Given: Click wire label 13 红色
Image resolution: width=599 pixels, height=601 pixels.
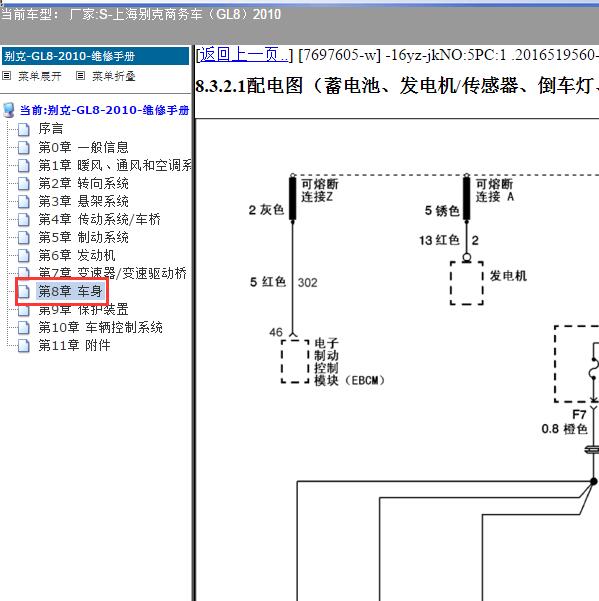Looking at the screenshot, I should click(439, 240).
